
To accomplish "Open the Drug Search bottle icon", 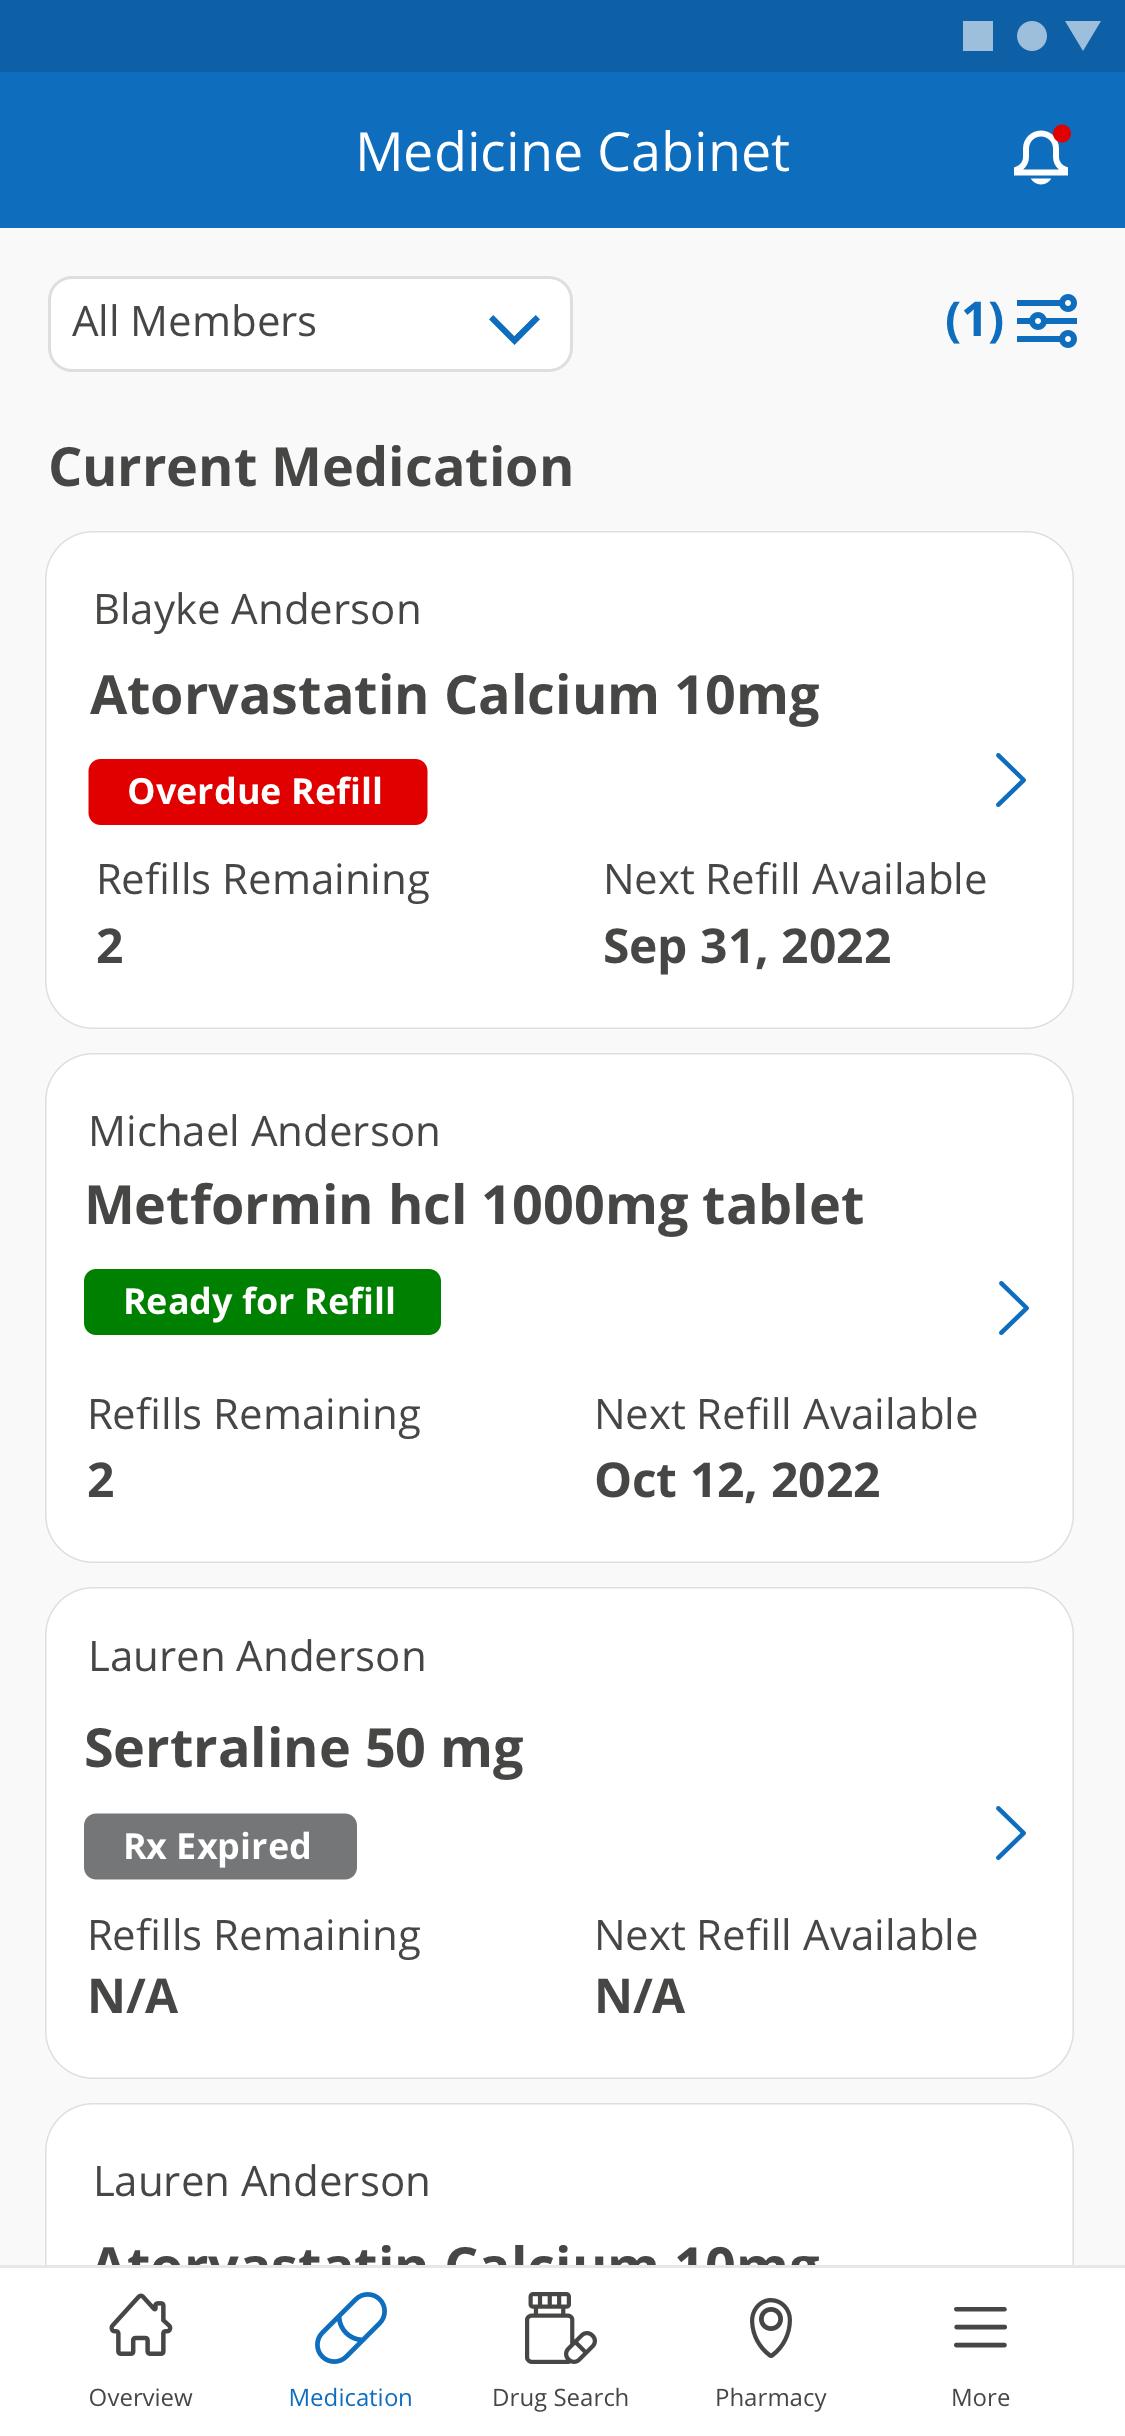I will tap(560, 2327).
